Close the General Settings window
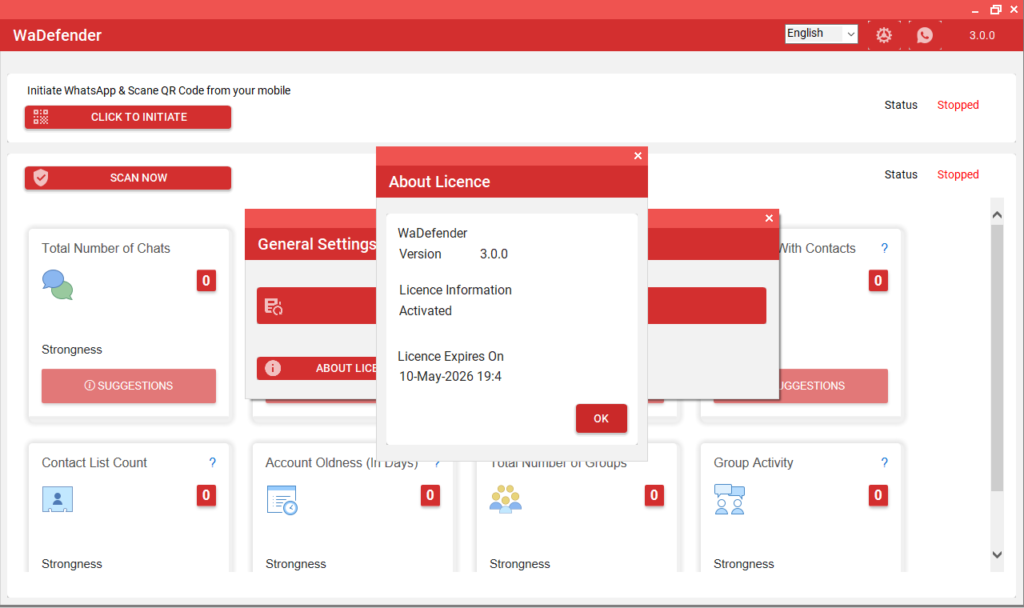The image size is (1024, 608). (x=769, y=218)
